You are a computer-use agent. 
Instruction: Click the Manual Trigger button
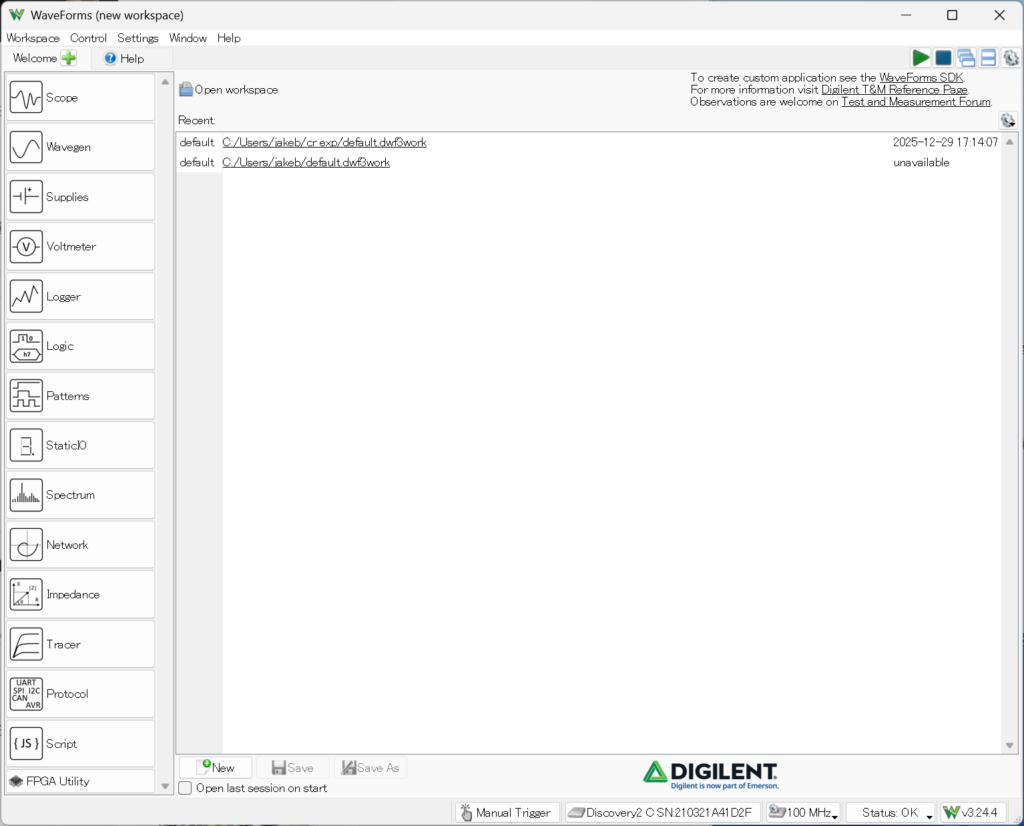(x=506, y=813)
